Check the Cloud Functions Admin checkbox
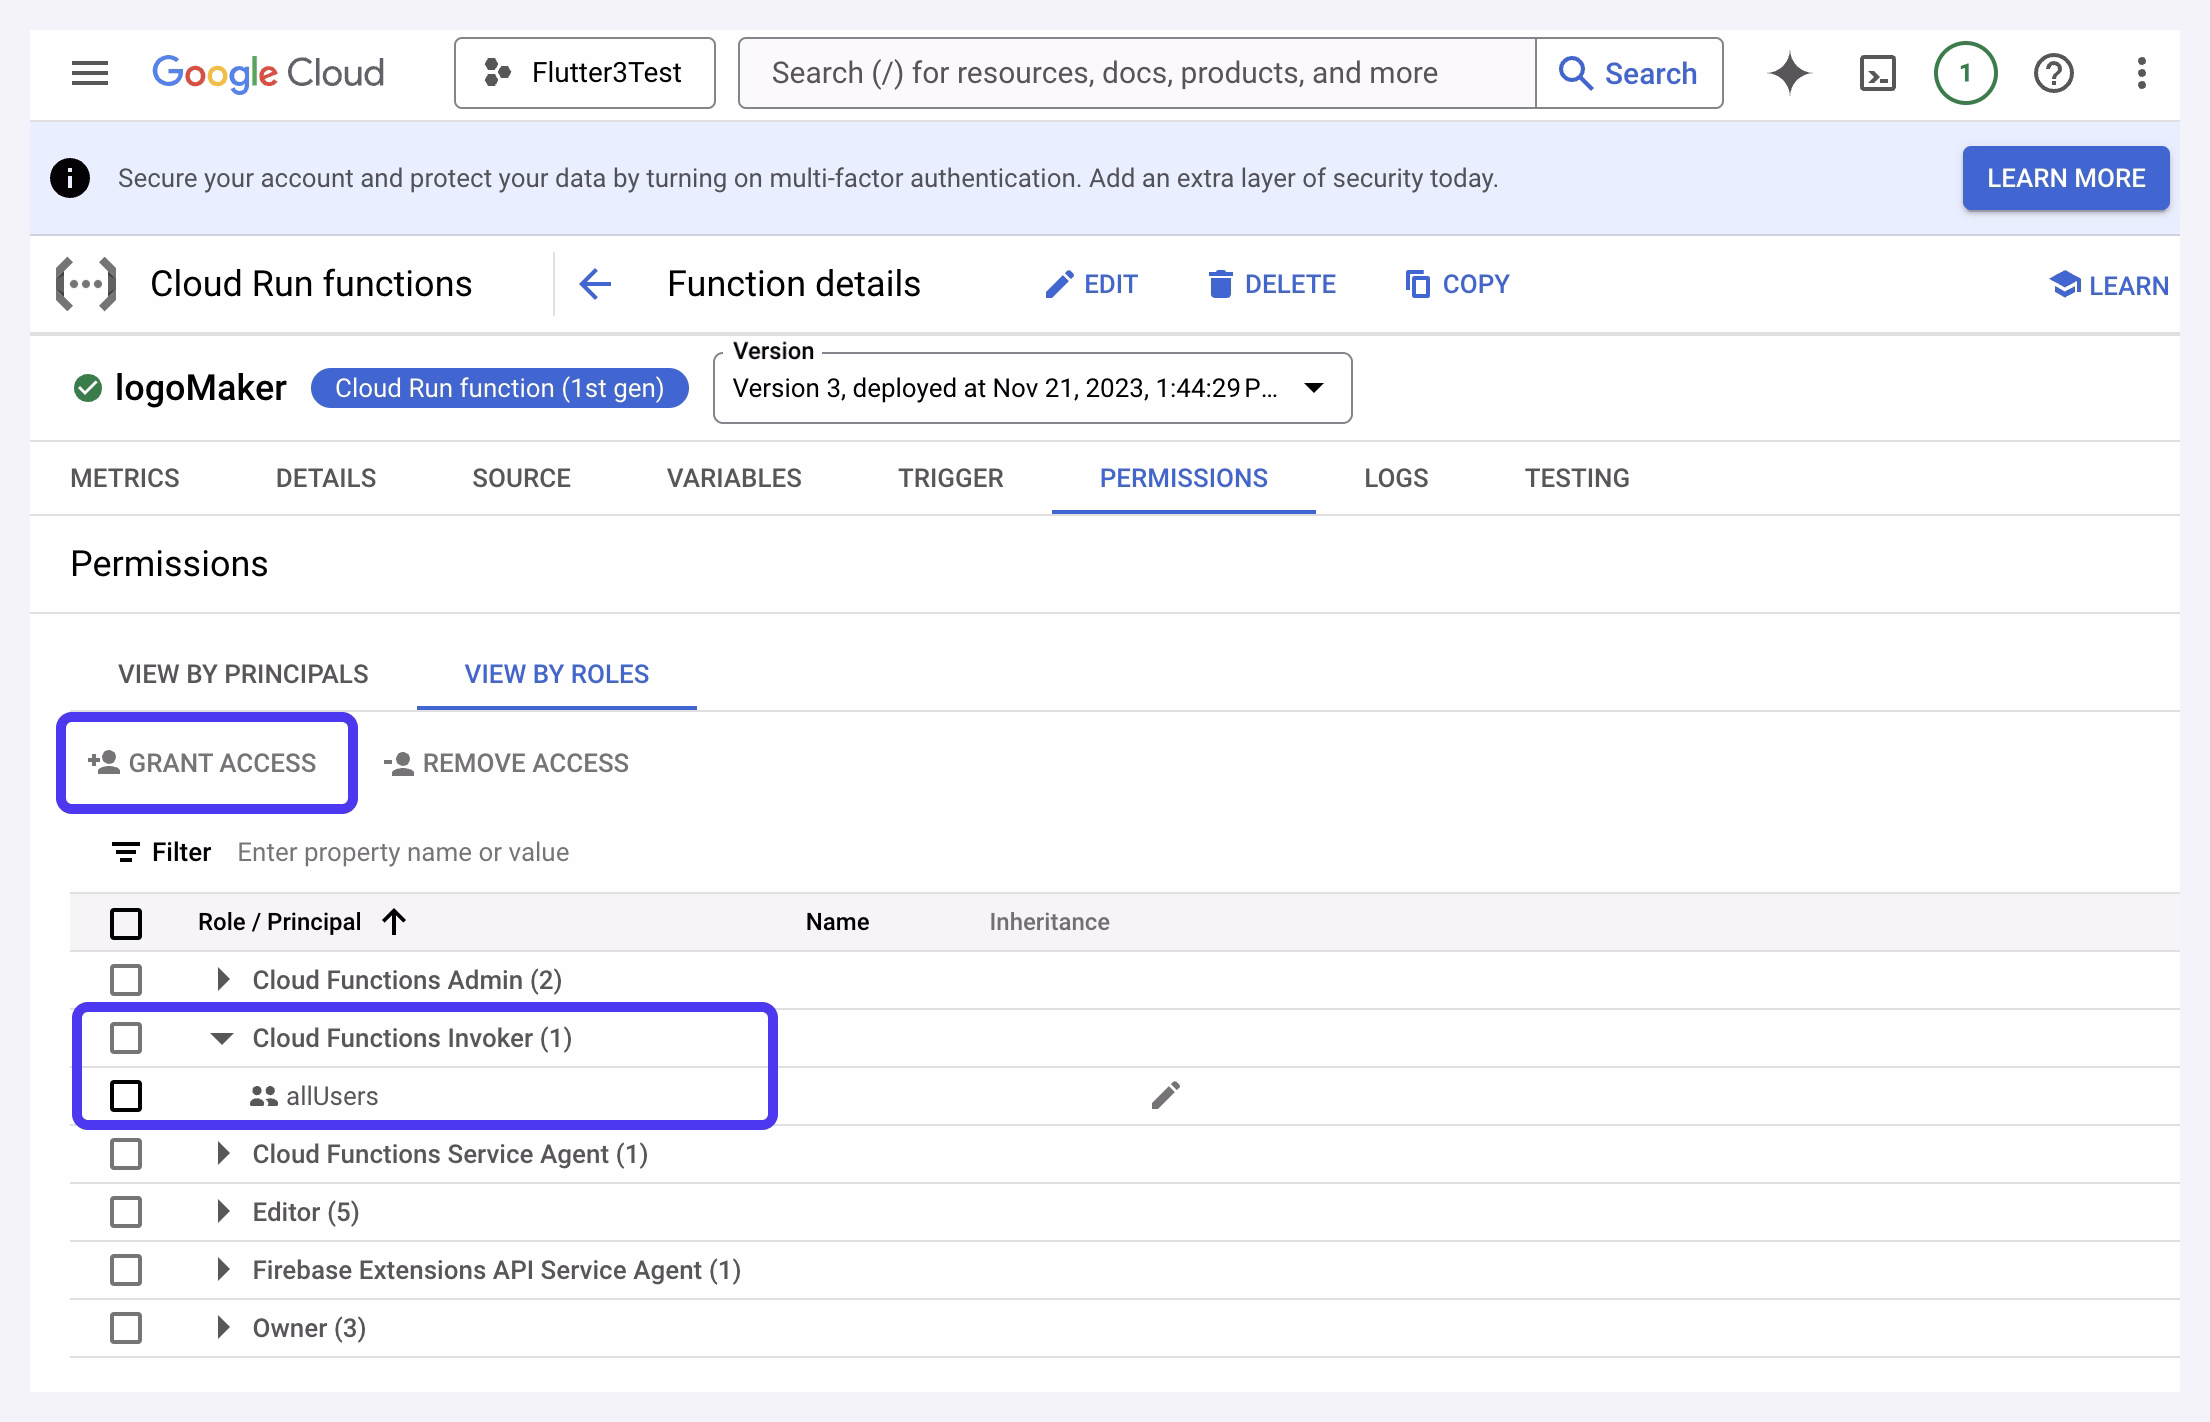 (x=126, y=980)
